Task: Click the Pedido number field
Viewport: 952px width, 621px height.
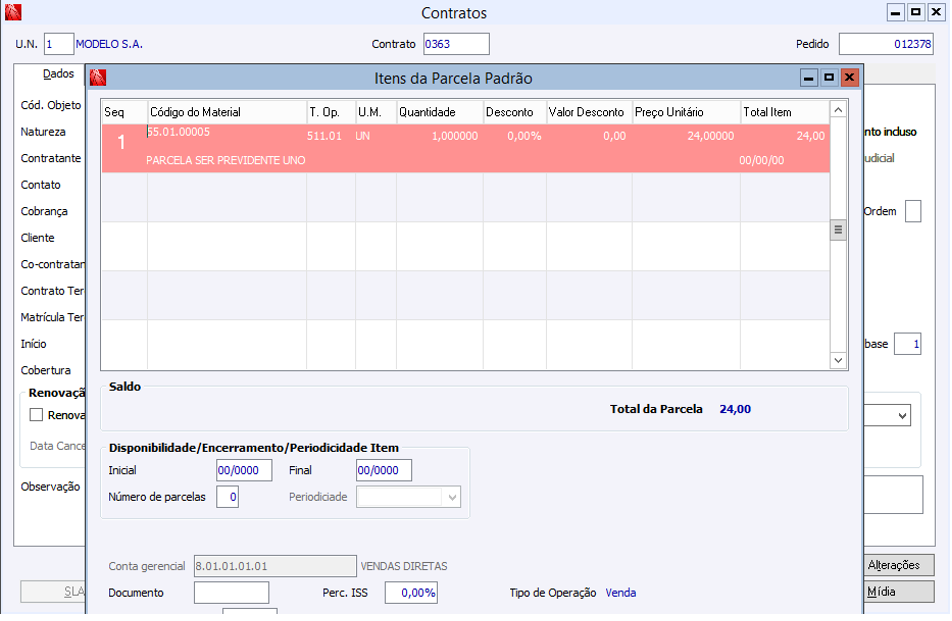Action: tap(886, 44)
